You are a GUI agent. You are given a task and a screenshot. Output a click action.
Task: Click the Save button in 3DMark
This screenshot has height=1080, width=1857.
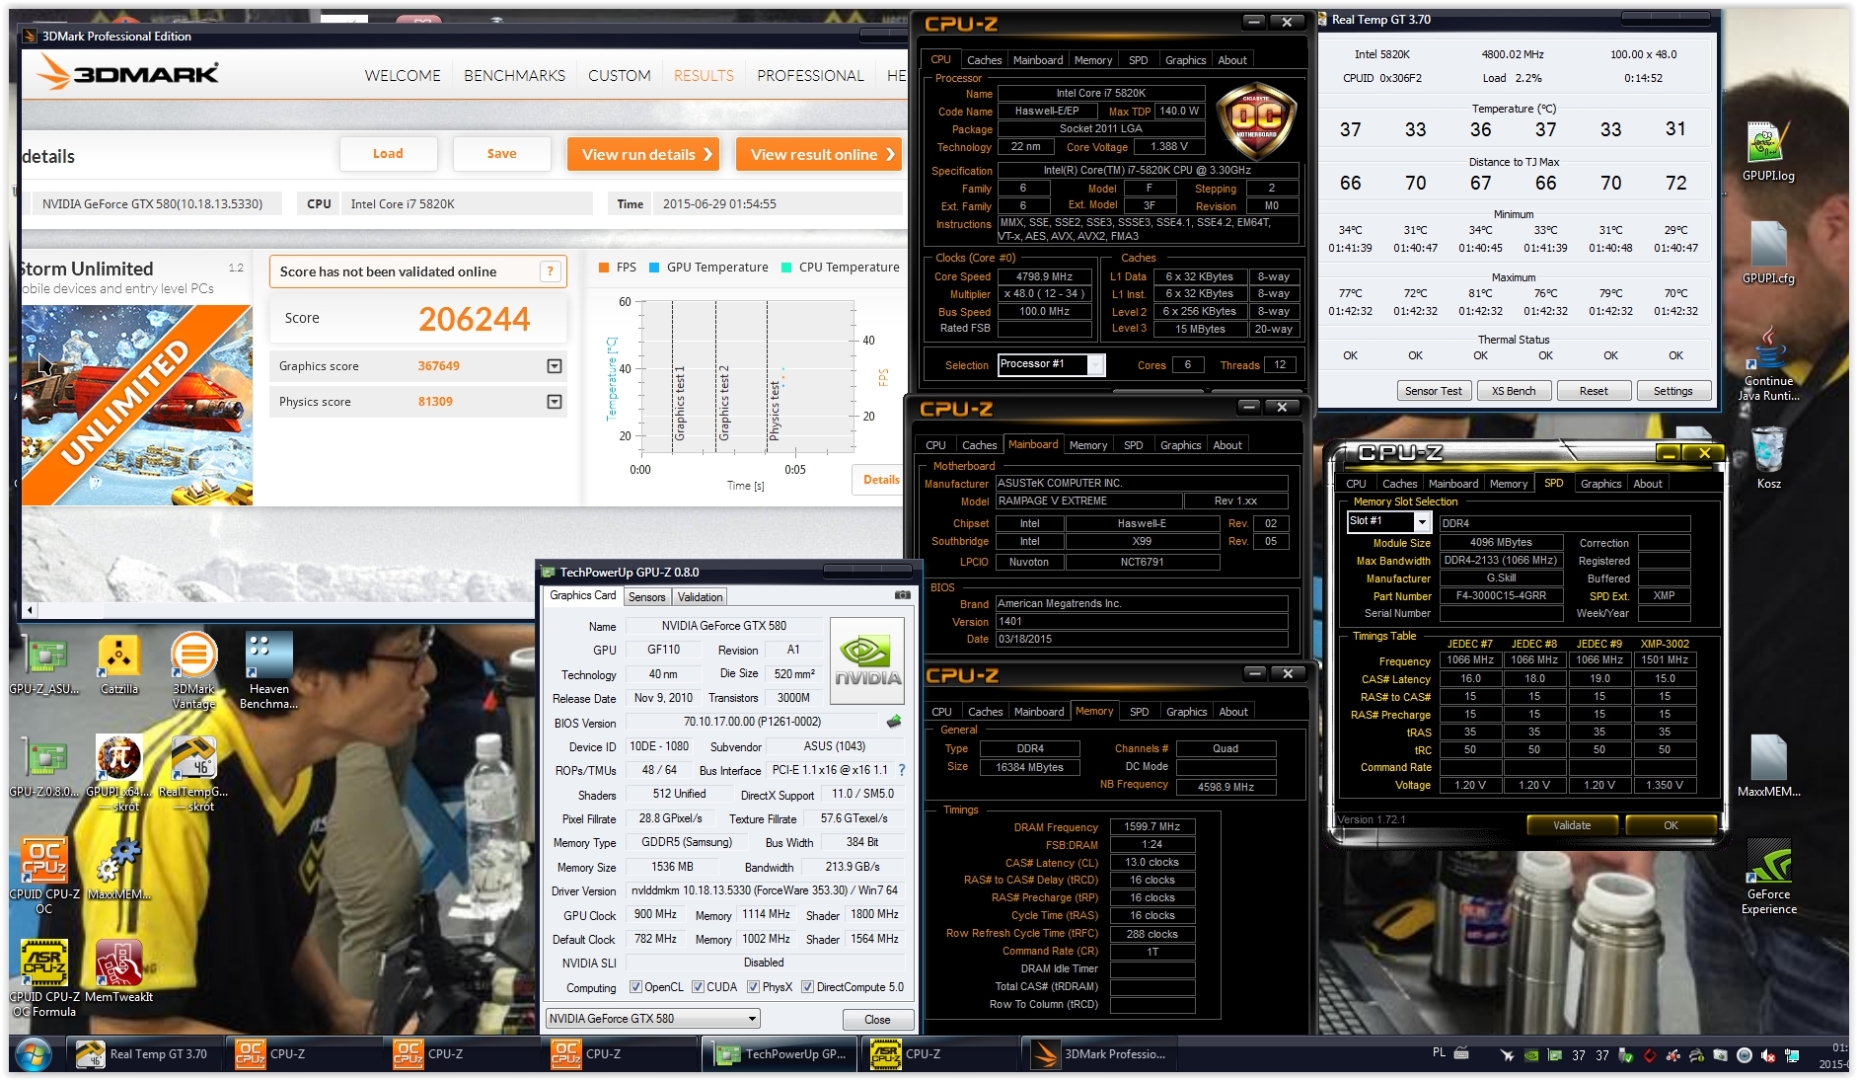point(502,154)
